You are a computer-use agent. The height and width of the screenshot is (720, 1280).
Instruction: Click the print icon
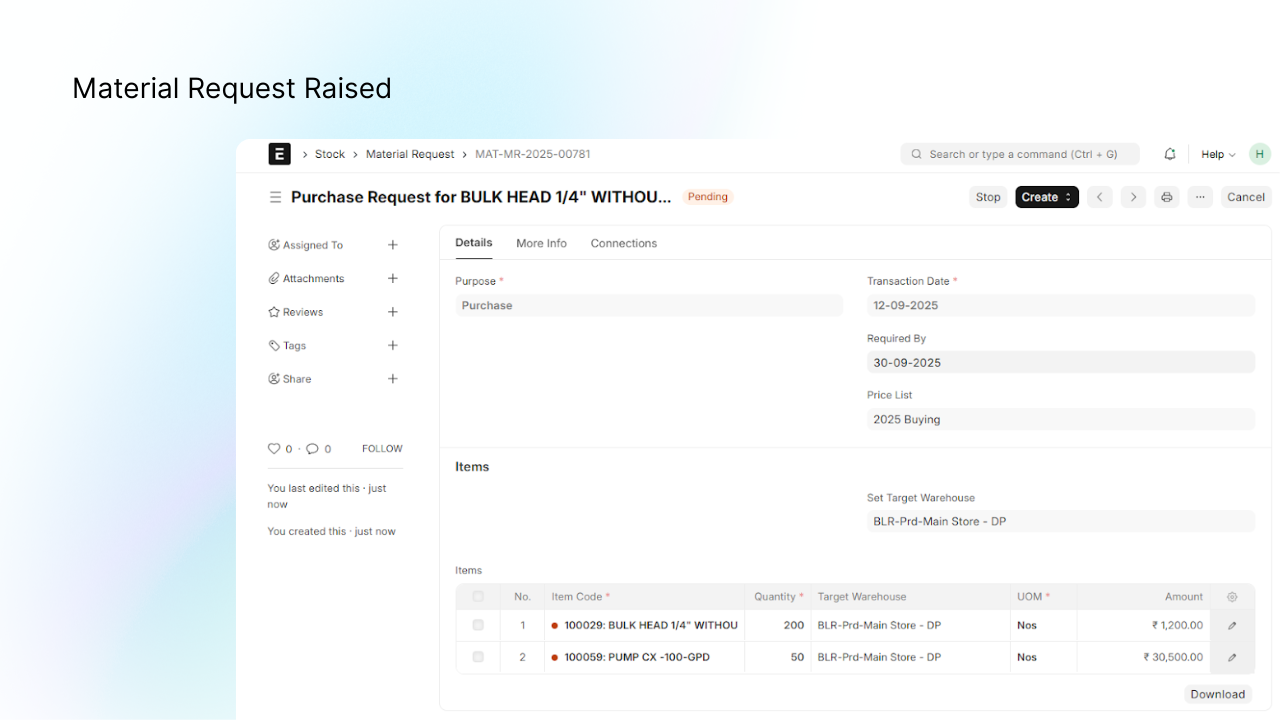(1167, 197)
